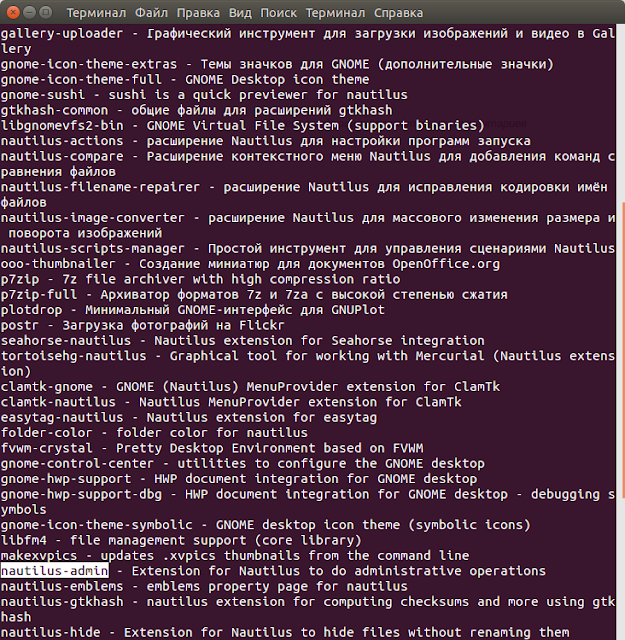This screenshot has height=640, width=625.
Task: Maximize the terminal window
Action: [46, 13]
